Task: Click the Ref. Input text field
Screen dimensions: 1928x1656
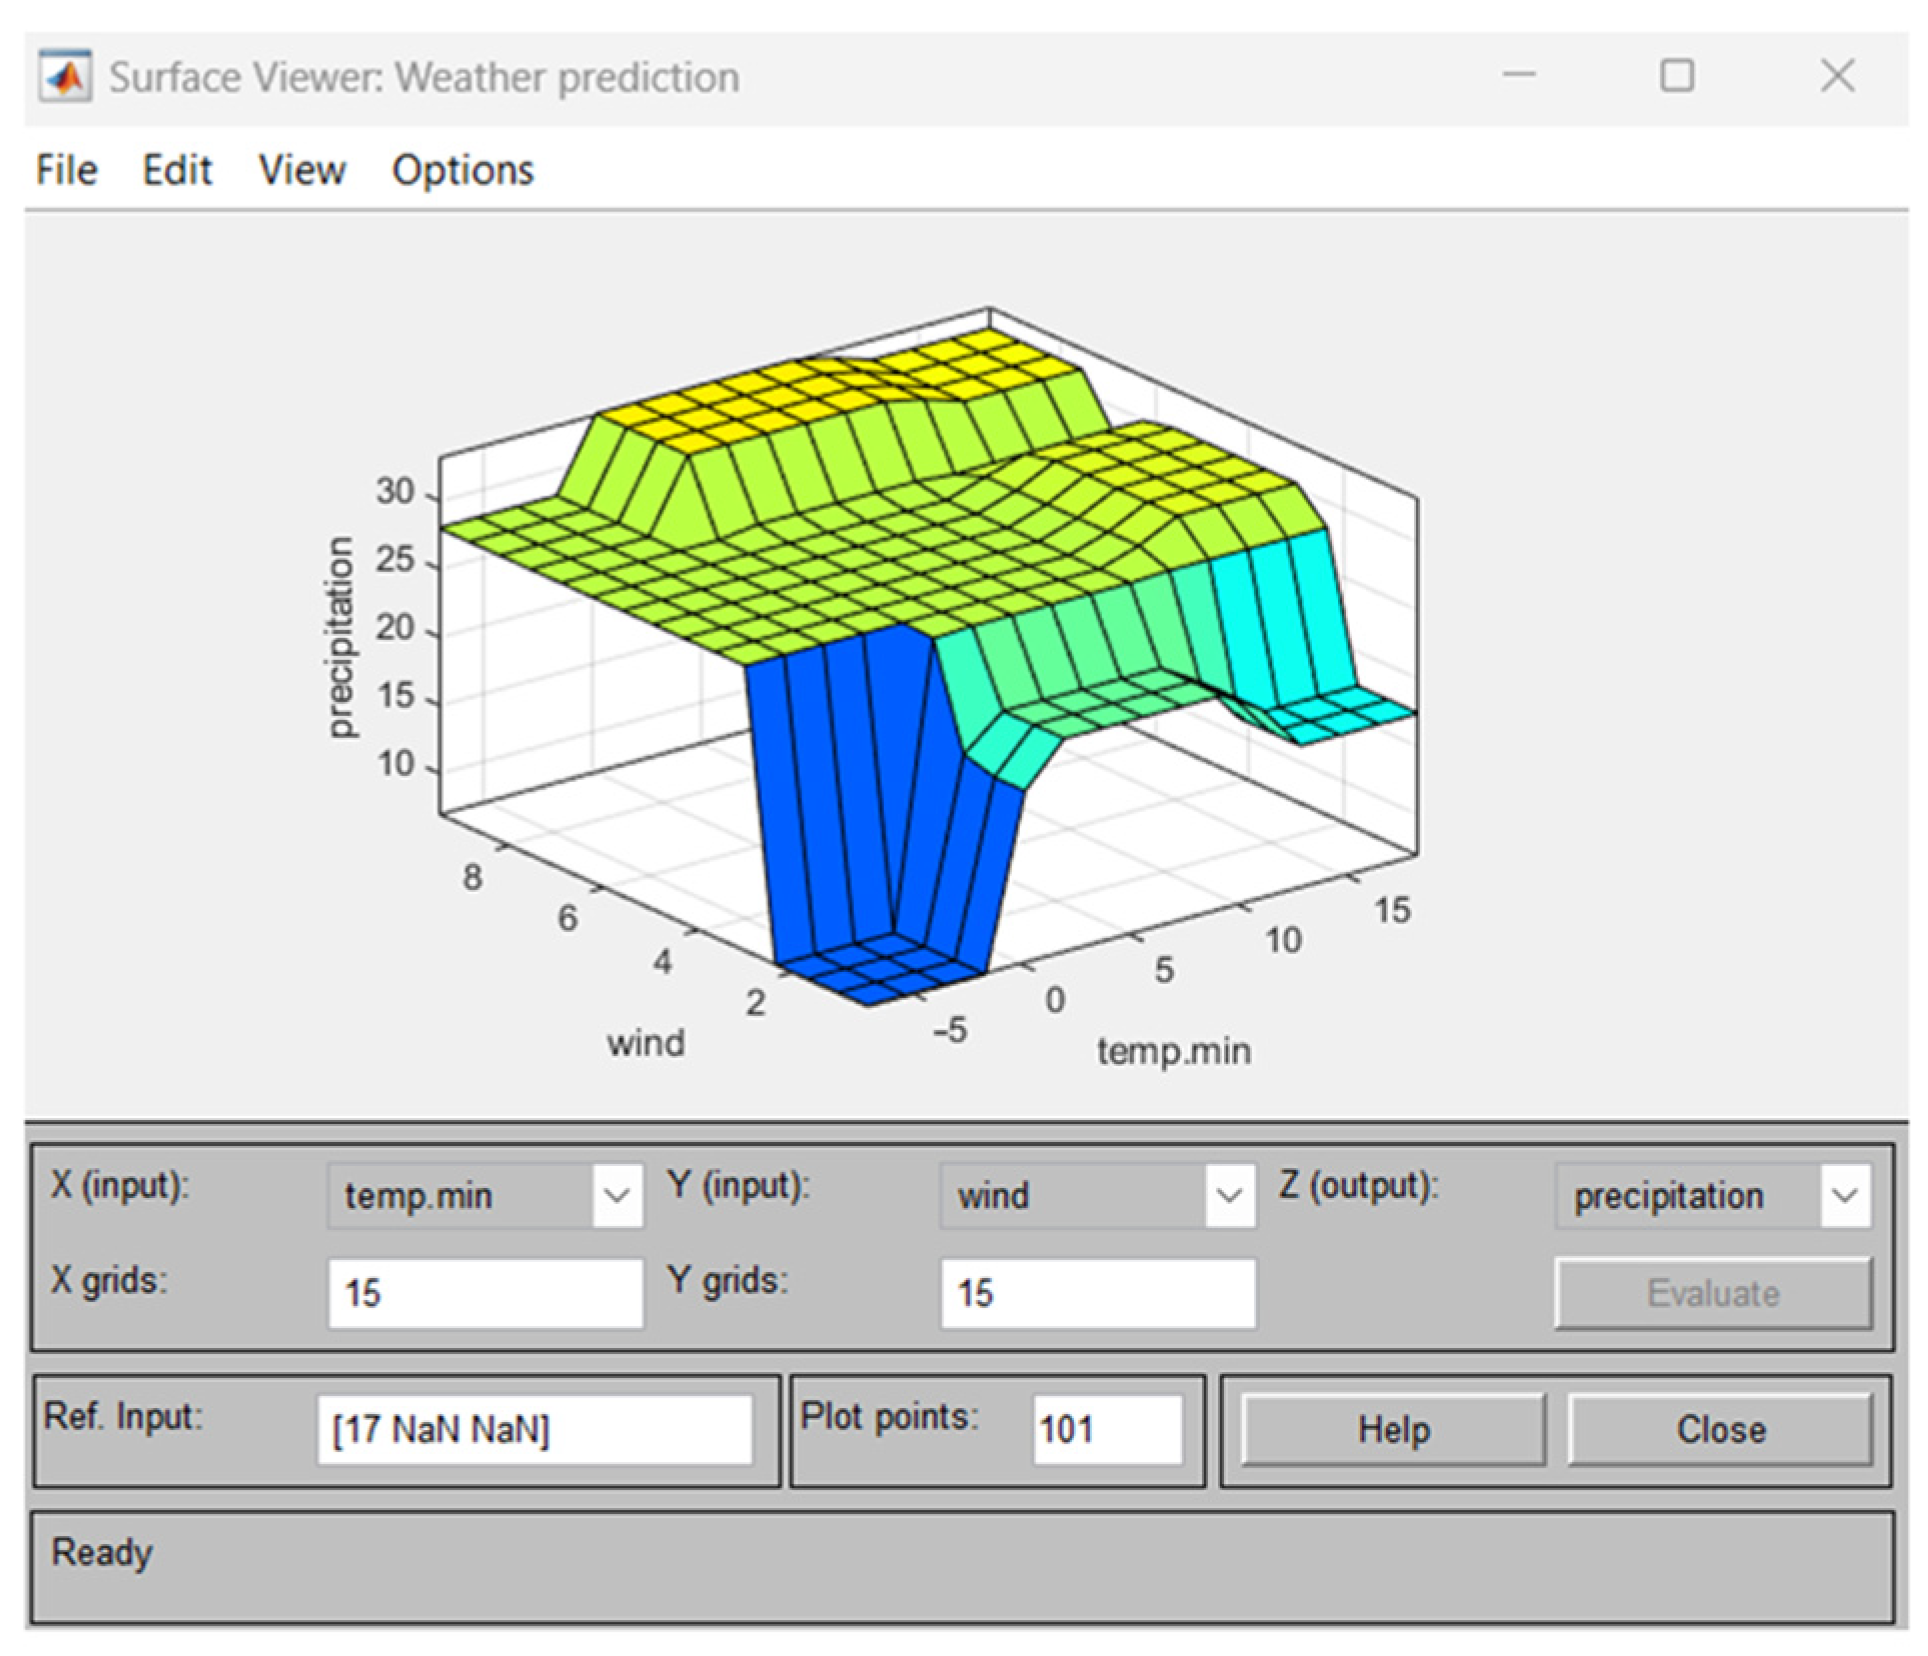Action: point(534,1429)
